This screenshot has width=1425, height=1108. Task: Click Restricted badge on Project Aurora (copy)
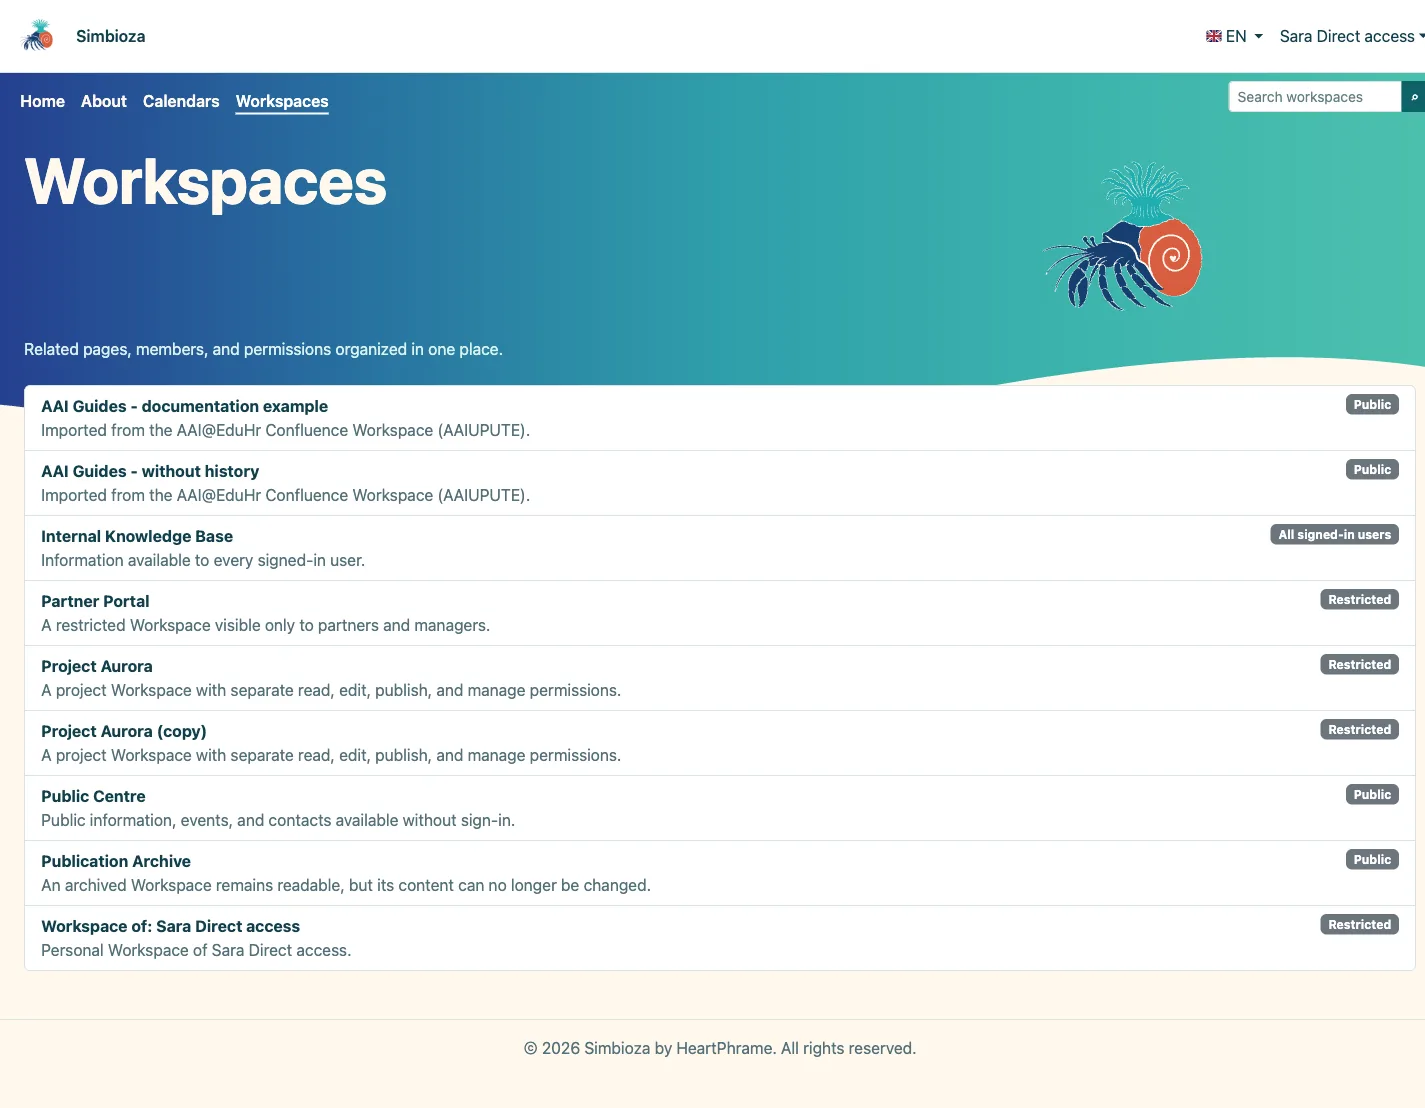coord(1359,730)
